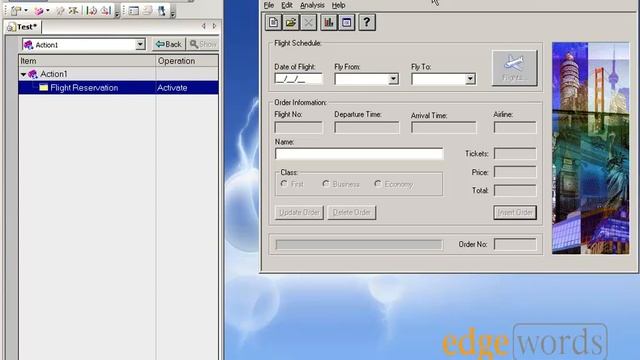Click the Operation column header
Screen dimensions: 640x360
click(x=187, y=61)
